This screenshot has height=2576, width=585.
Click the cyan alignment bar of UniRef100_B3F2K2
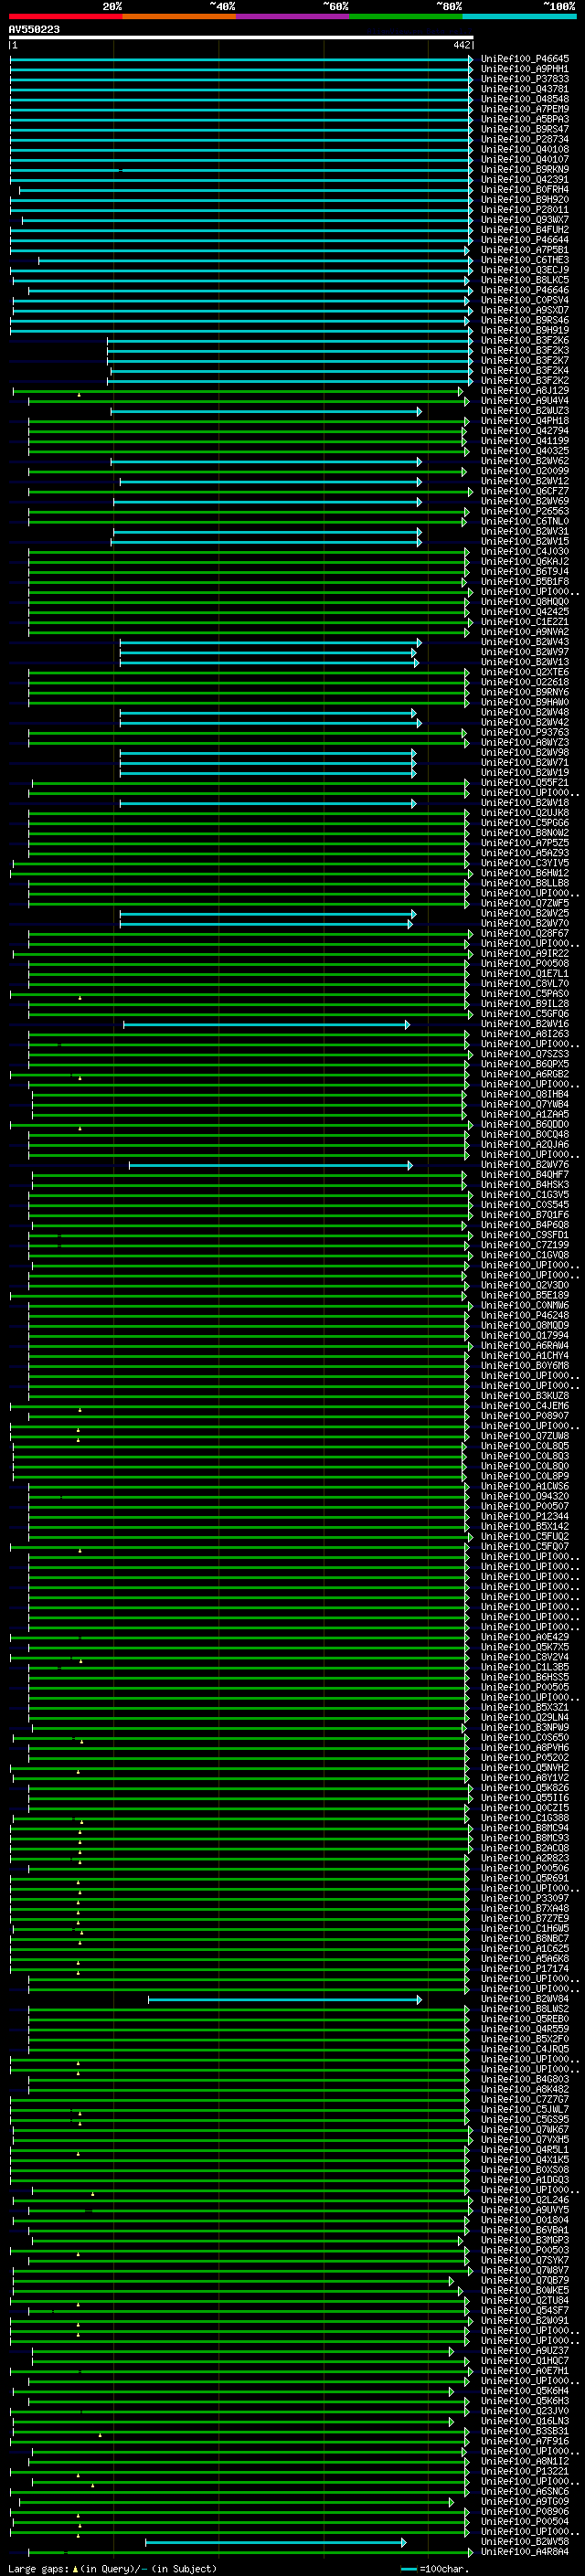(290, 381)
